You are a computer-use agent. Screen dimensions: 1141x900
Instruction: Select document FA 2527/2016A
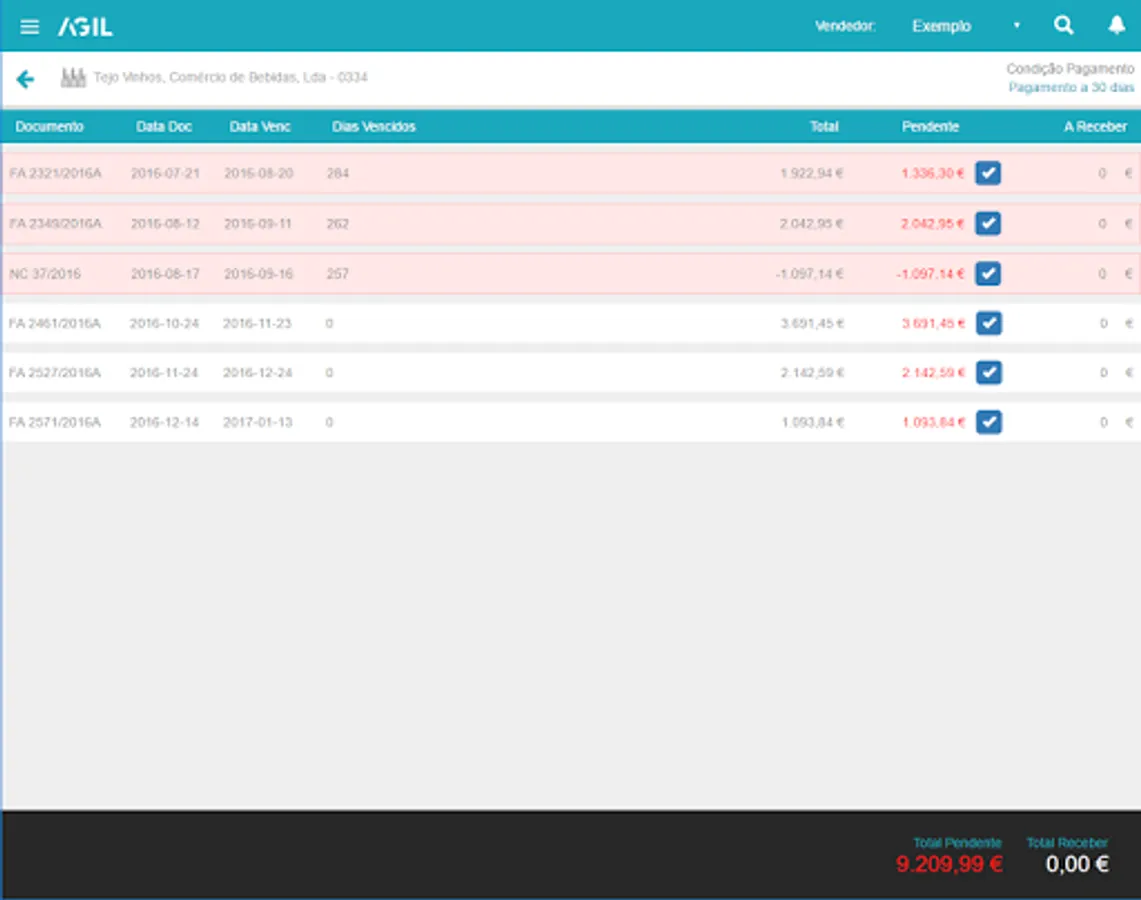point(55,373)
